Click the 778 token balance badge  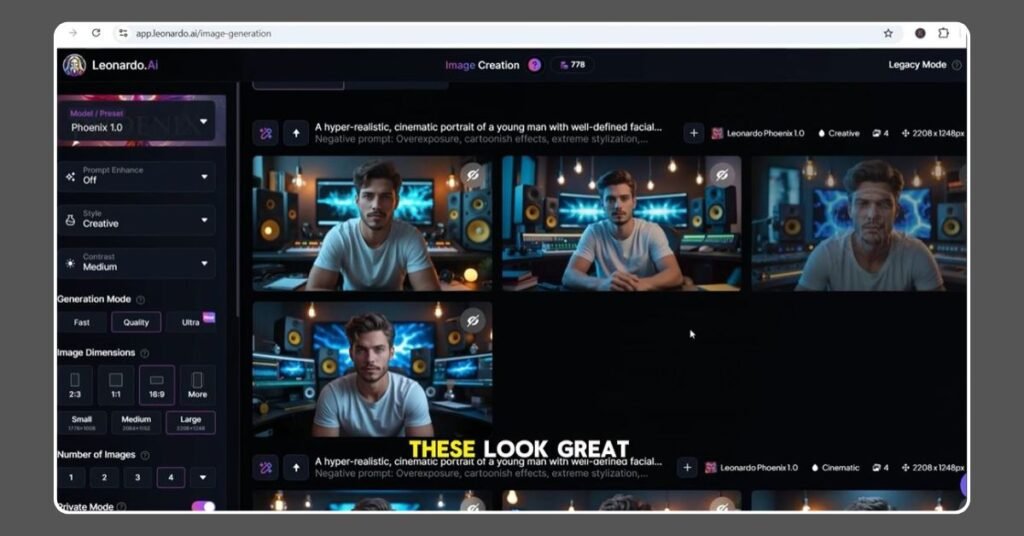click(x=572, y=65)
